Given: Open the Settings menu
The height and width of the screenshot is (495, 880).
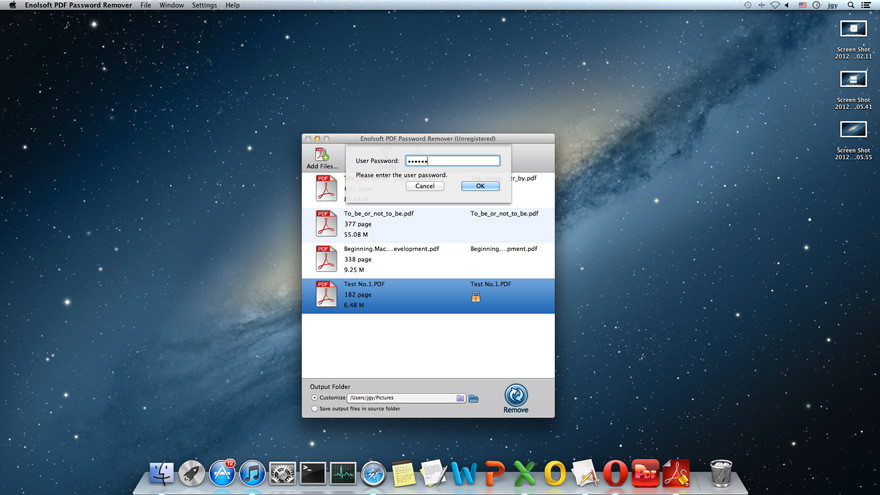Looking at the screenshot, I should click(x=204, y=5).
